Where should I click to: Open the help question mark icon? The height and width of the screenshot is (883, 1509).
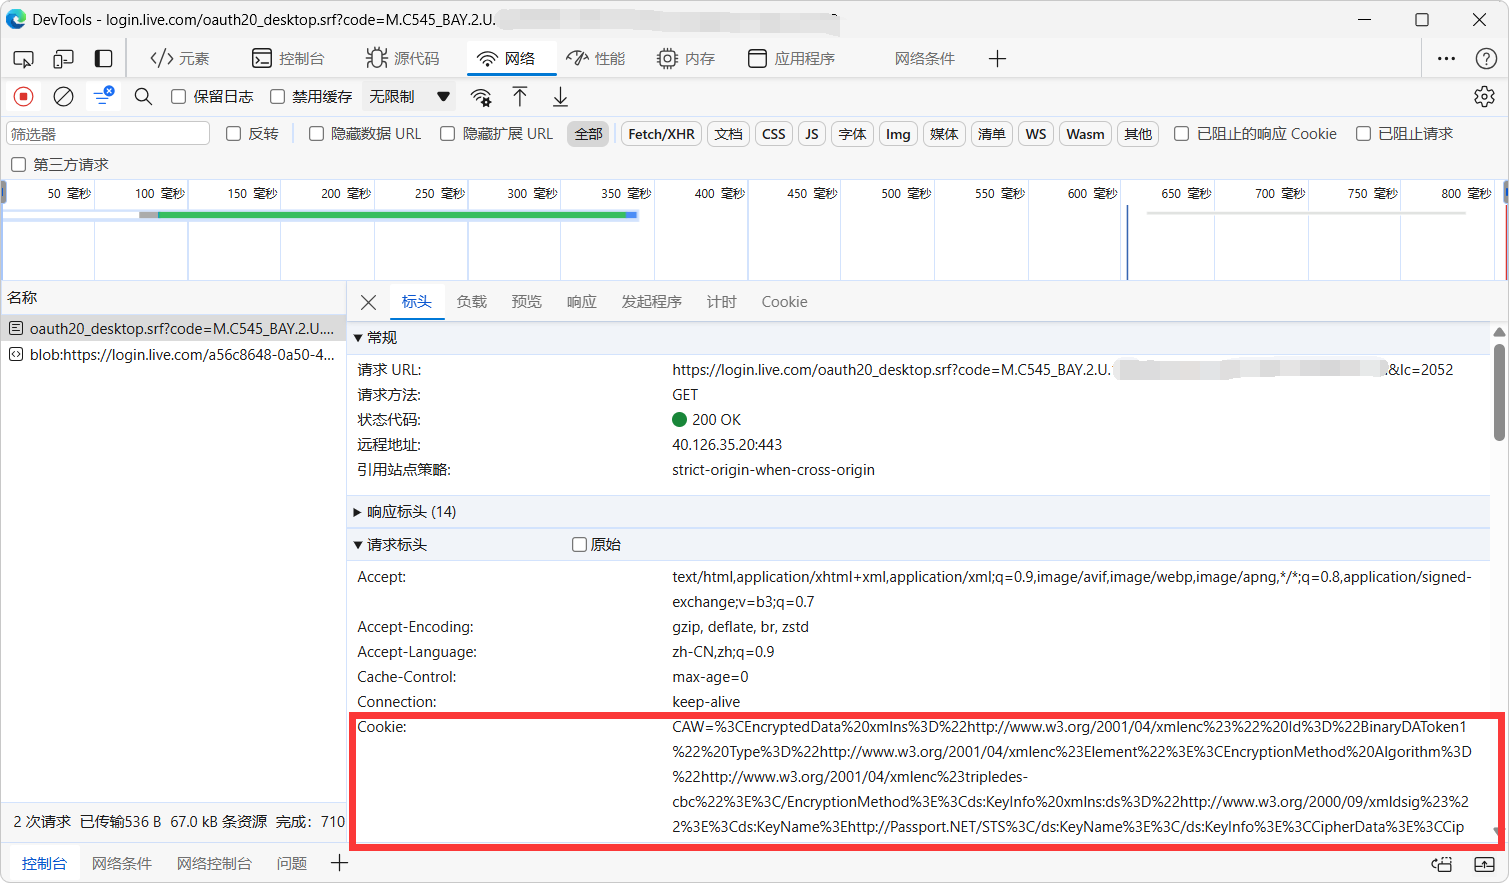pyautogui.click(x=1486, y=59)
